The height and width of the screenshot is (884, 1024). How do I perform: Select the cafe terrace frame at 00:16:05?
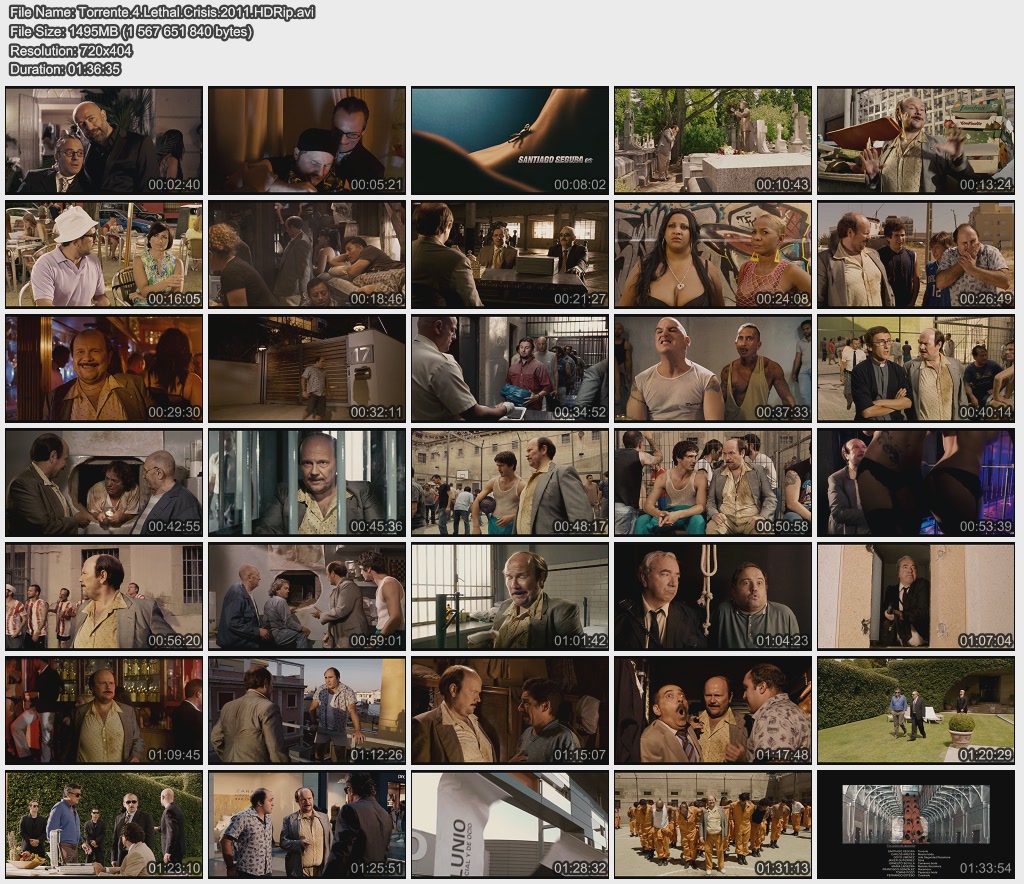point(104,255)
